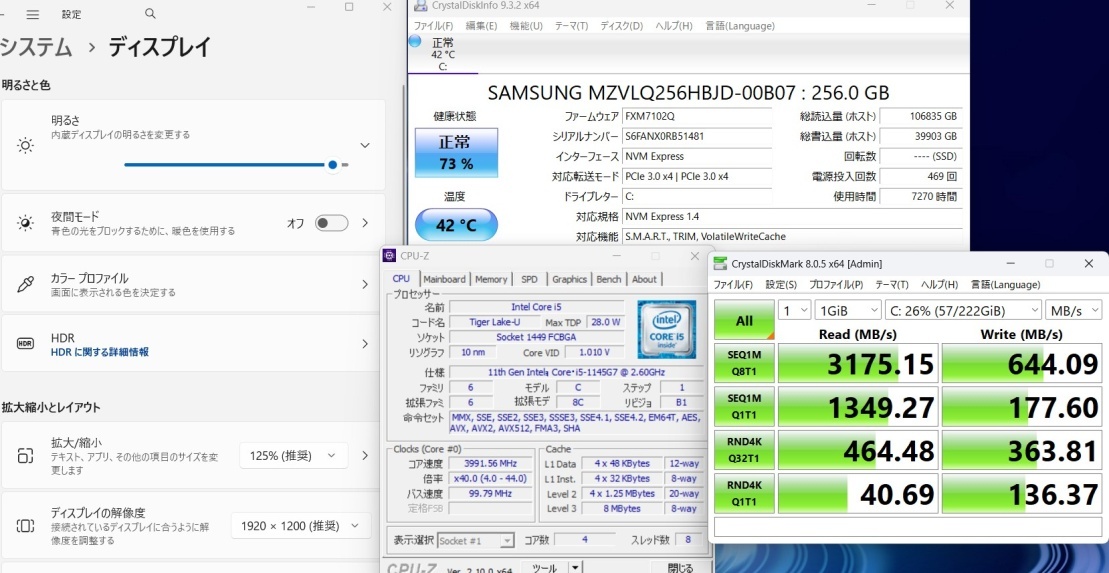
Task: Click the night light icon
Action: coord(25,223)
